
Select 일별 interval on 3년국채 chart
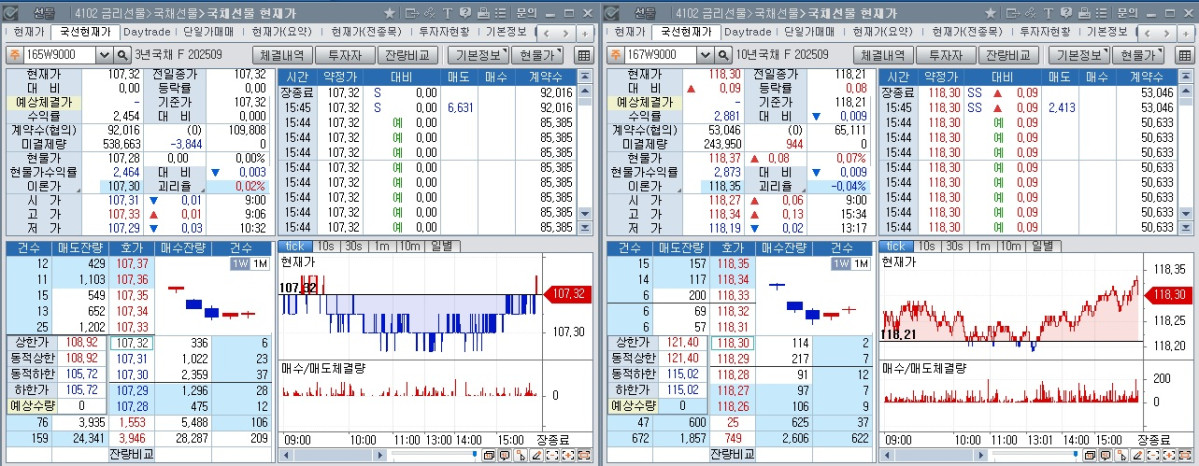[441, 246]
